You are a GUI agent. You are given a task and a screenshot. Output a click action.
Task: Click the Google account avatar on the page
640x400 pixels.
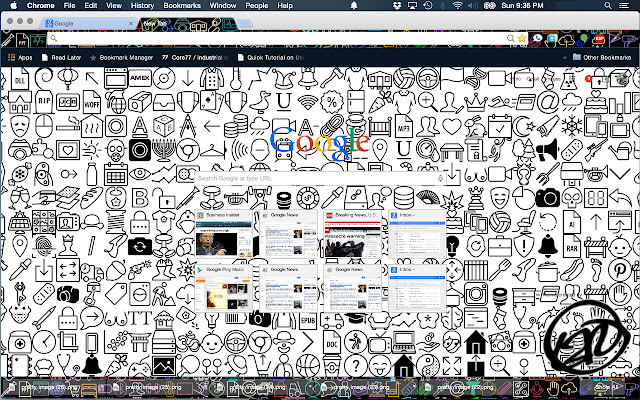[622, 78]
